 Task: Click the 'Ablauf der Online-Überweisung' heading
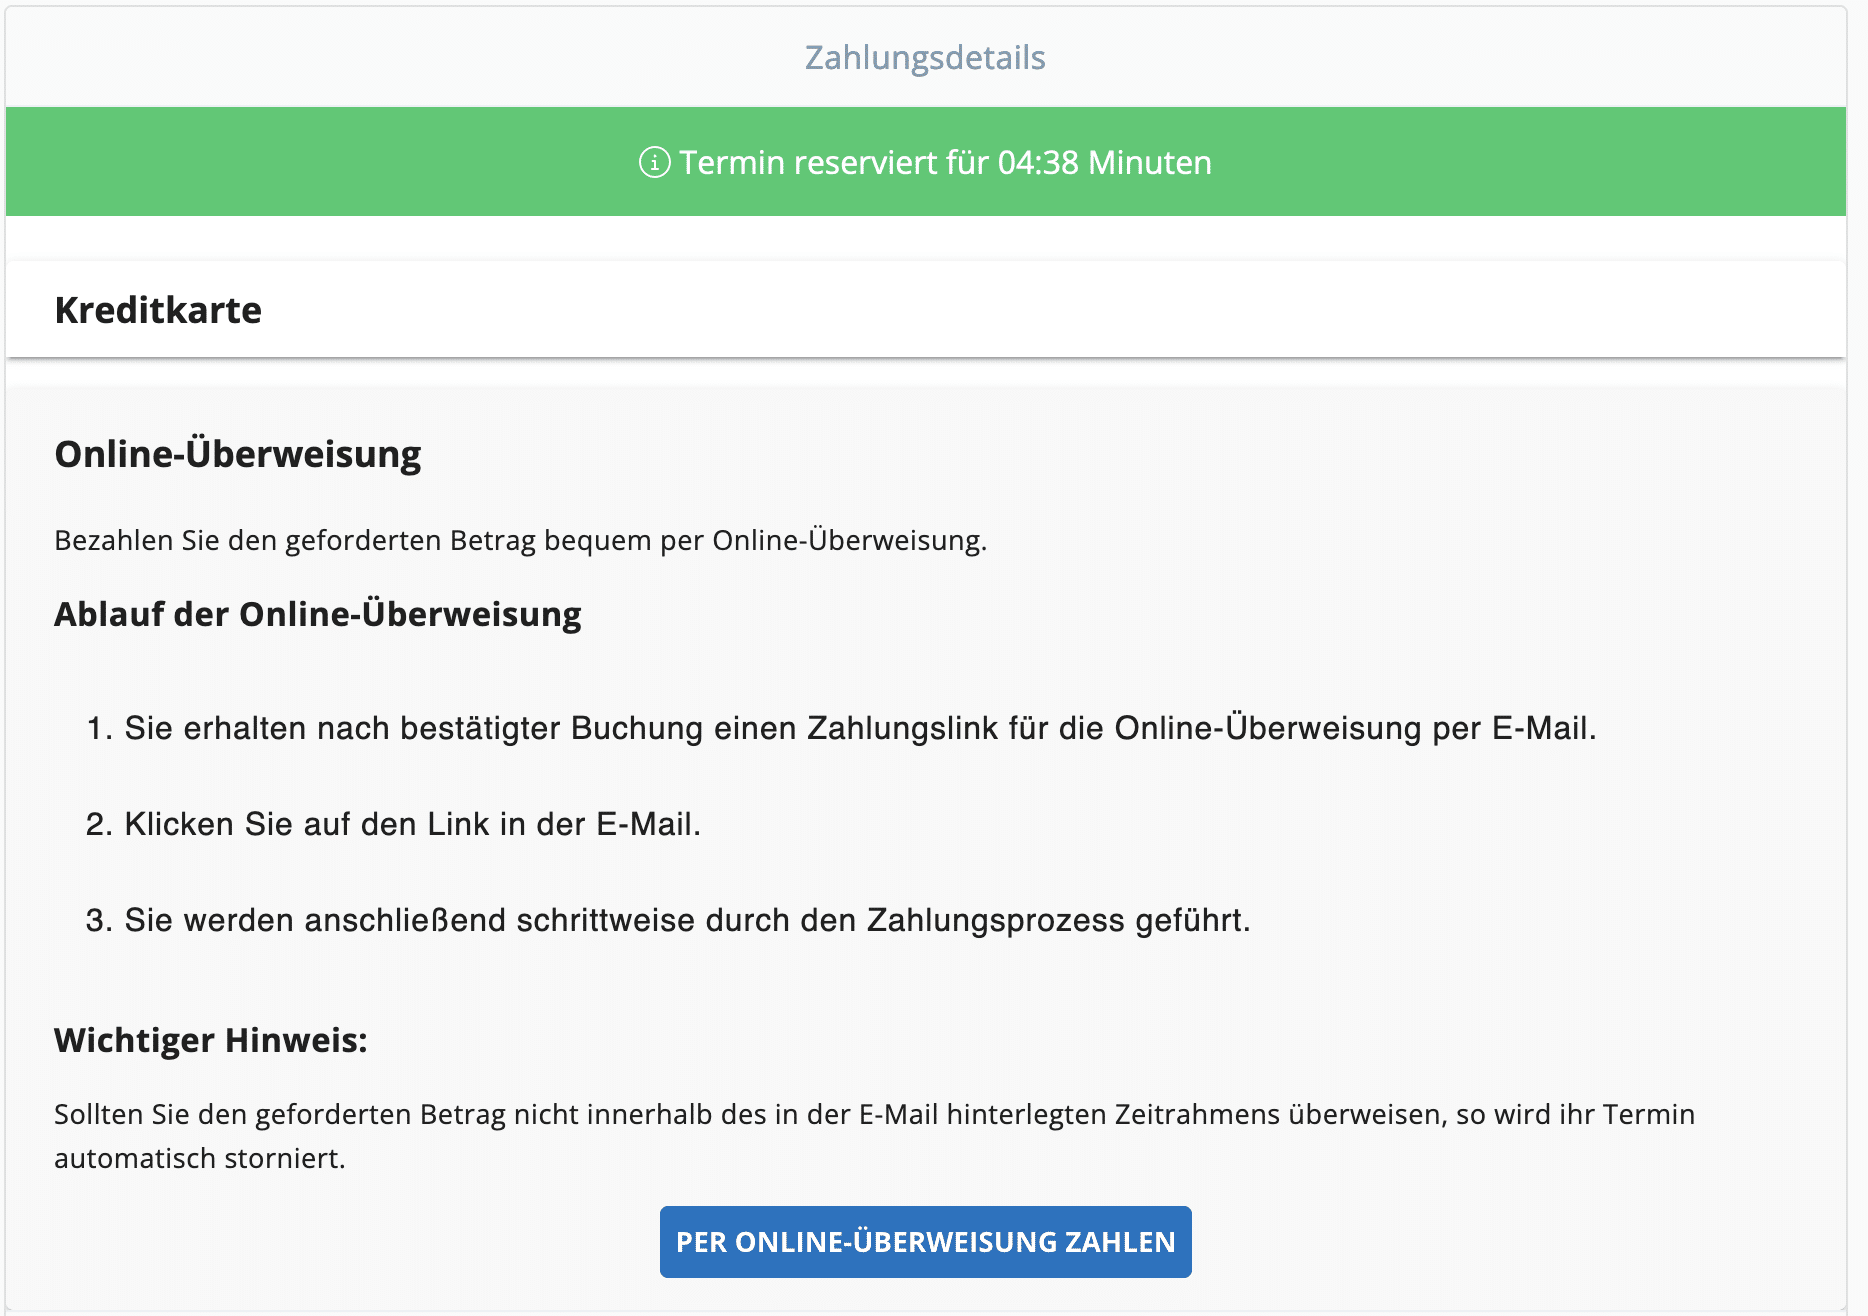click(x=317, y=614)
